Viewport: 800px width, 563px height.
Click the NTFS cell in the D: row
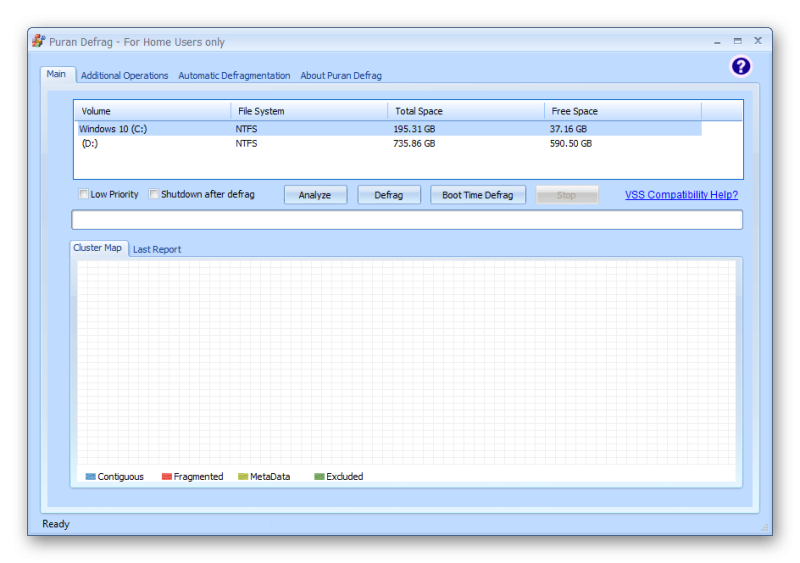[246, 144]
